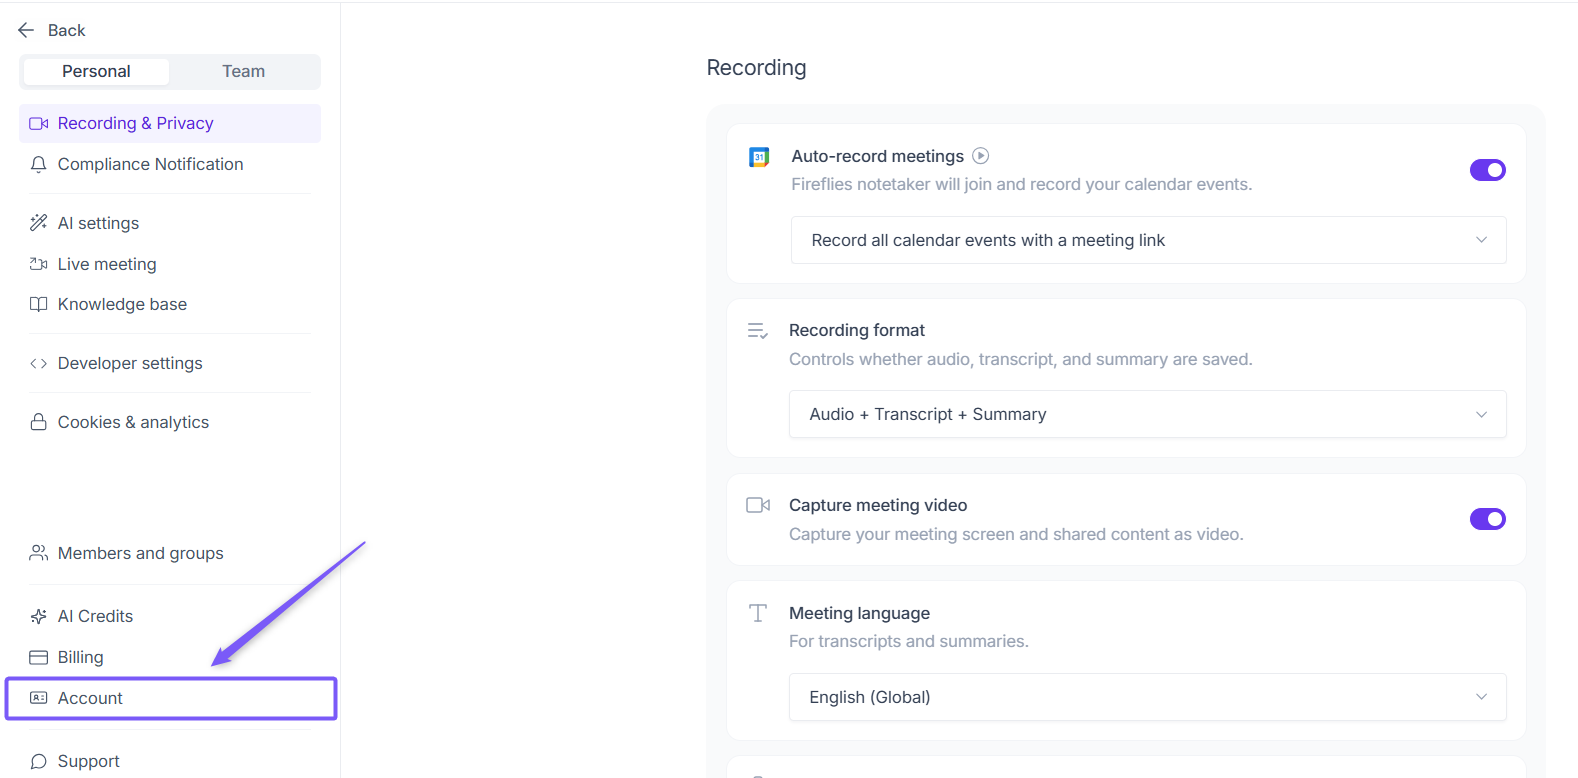Image resolution: width=1578 pixels, height=778 pixels.
Task: Open Recording & Privacy settings
Action: tap(170, 123)
